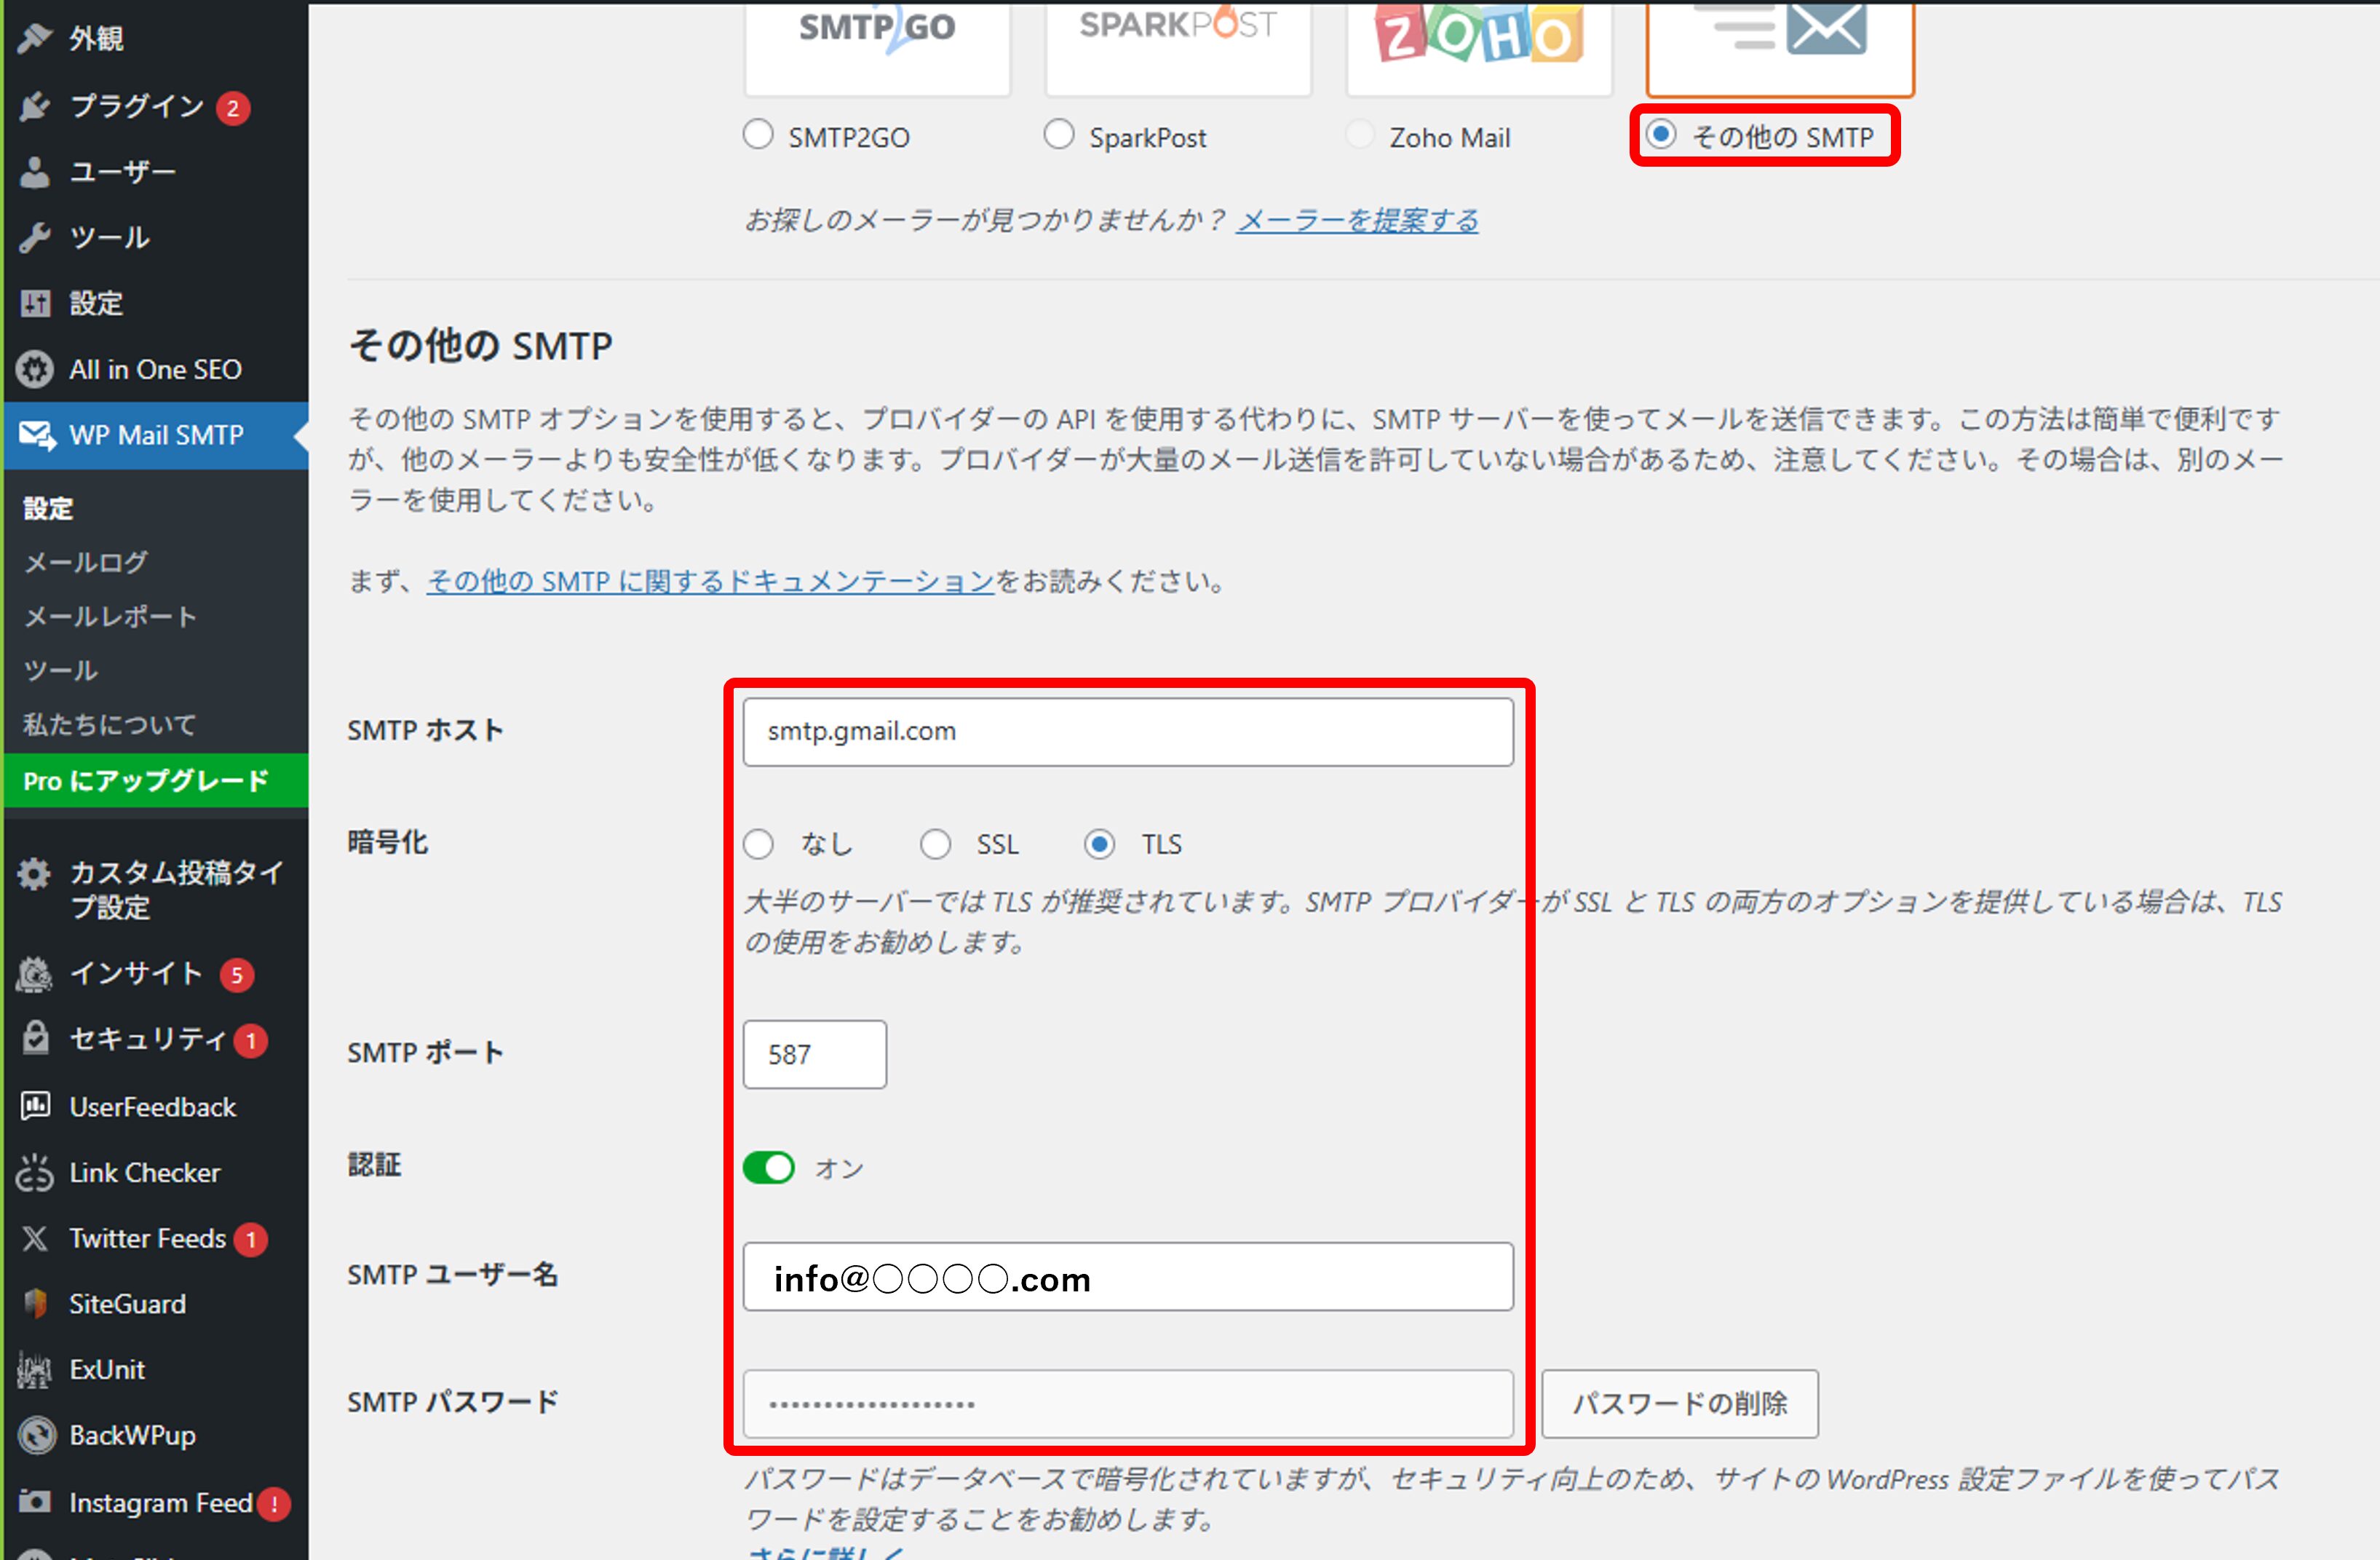Open the メーラーを提案する link
Image resolution: width=2380 pixels, height=1560 pixels.
(x=1357, y=220)
